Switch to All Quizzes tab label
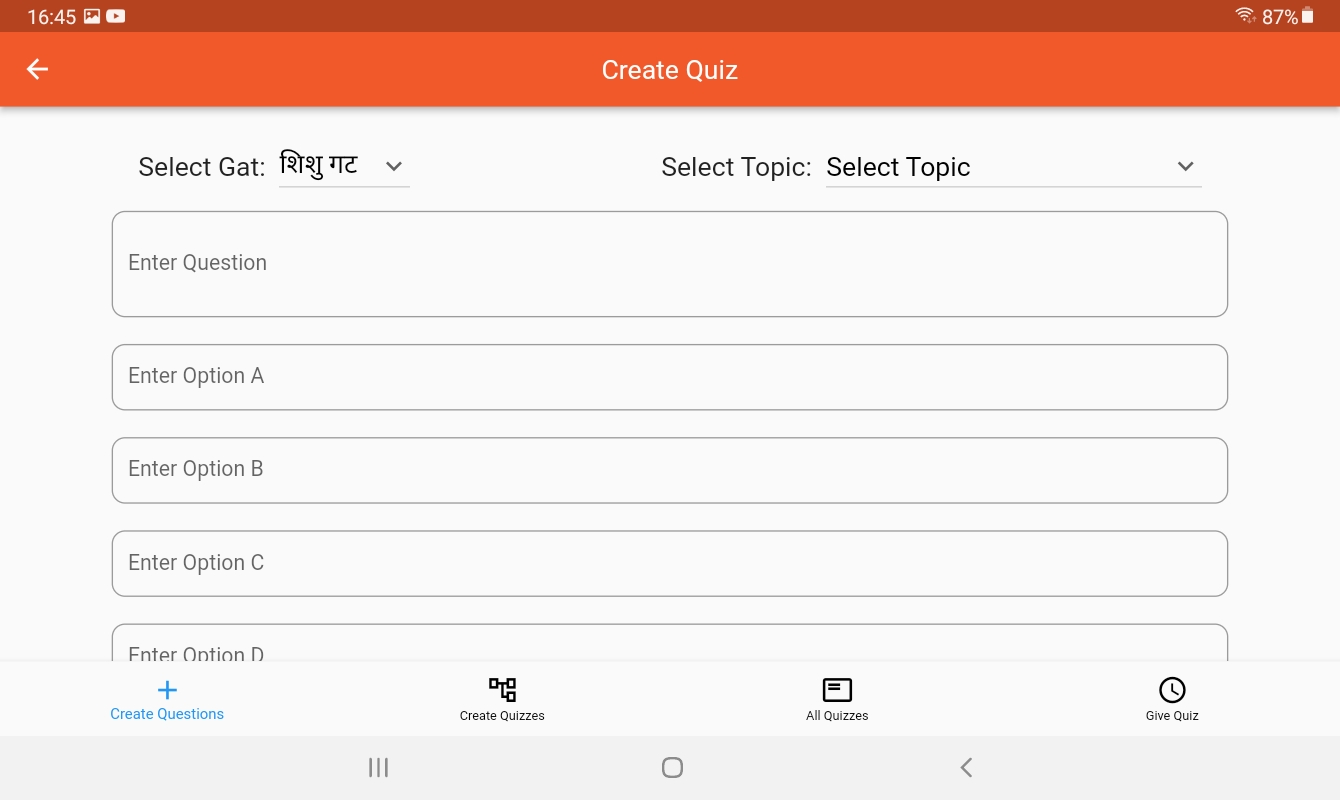This screenshot has height=800, width=1340. 837,716
